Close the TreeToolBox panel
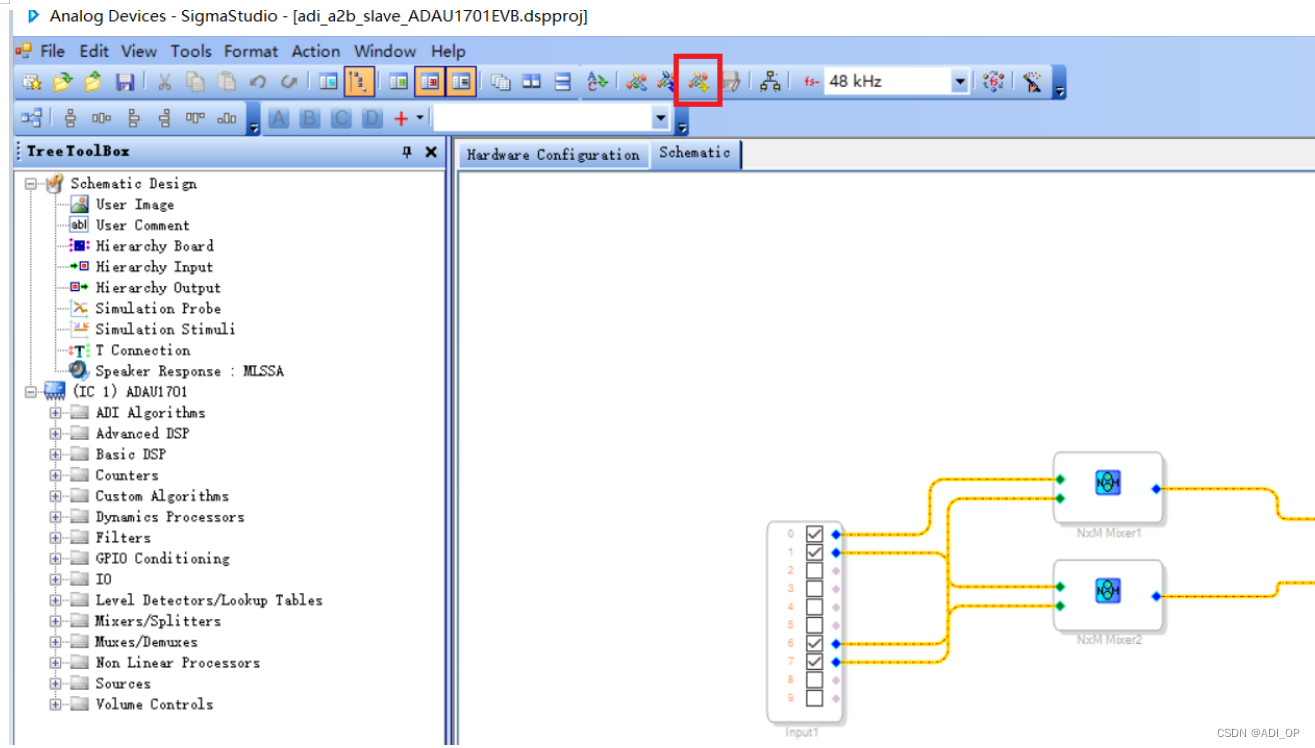 431,152
